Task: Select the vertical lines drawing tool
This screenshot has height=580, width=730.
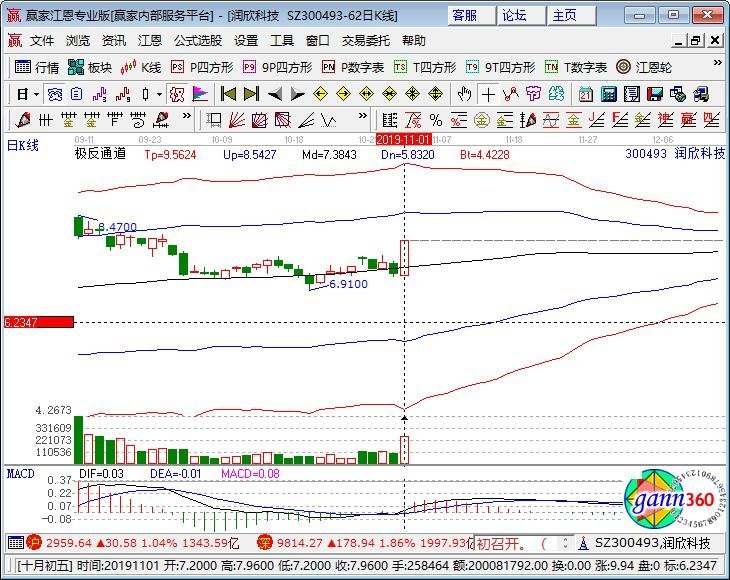Action: pos(45,121)
